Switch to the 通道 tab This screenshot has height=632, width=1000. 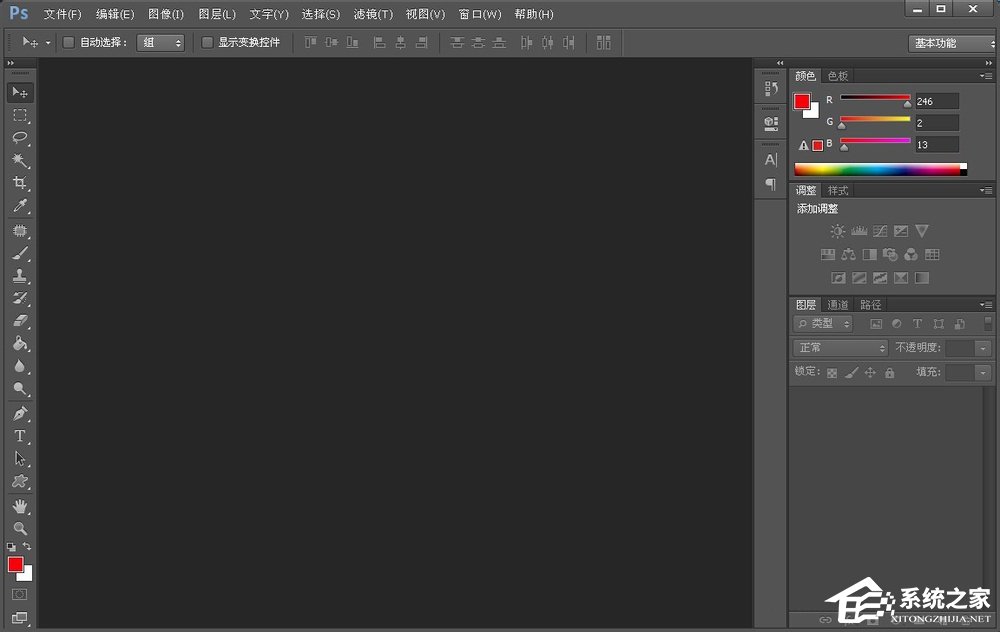coord(837,303)
